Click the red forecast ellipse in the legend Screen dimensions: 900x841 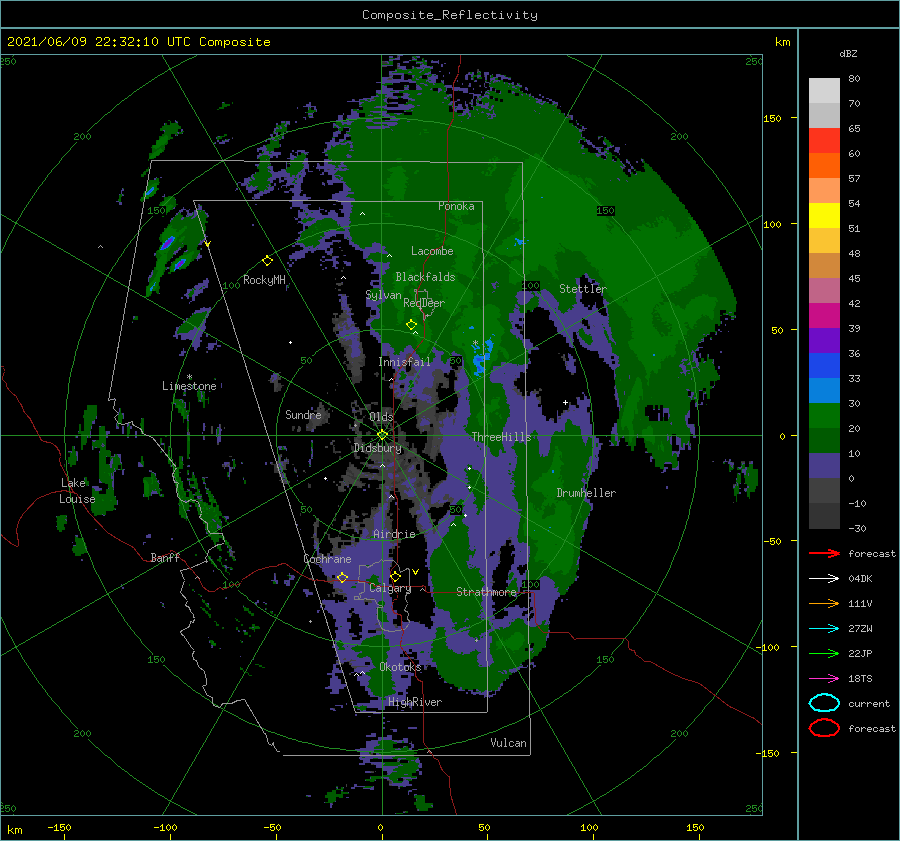pyautogui.click(x=824, y=728)
